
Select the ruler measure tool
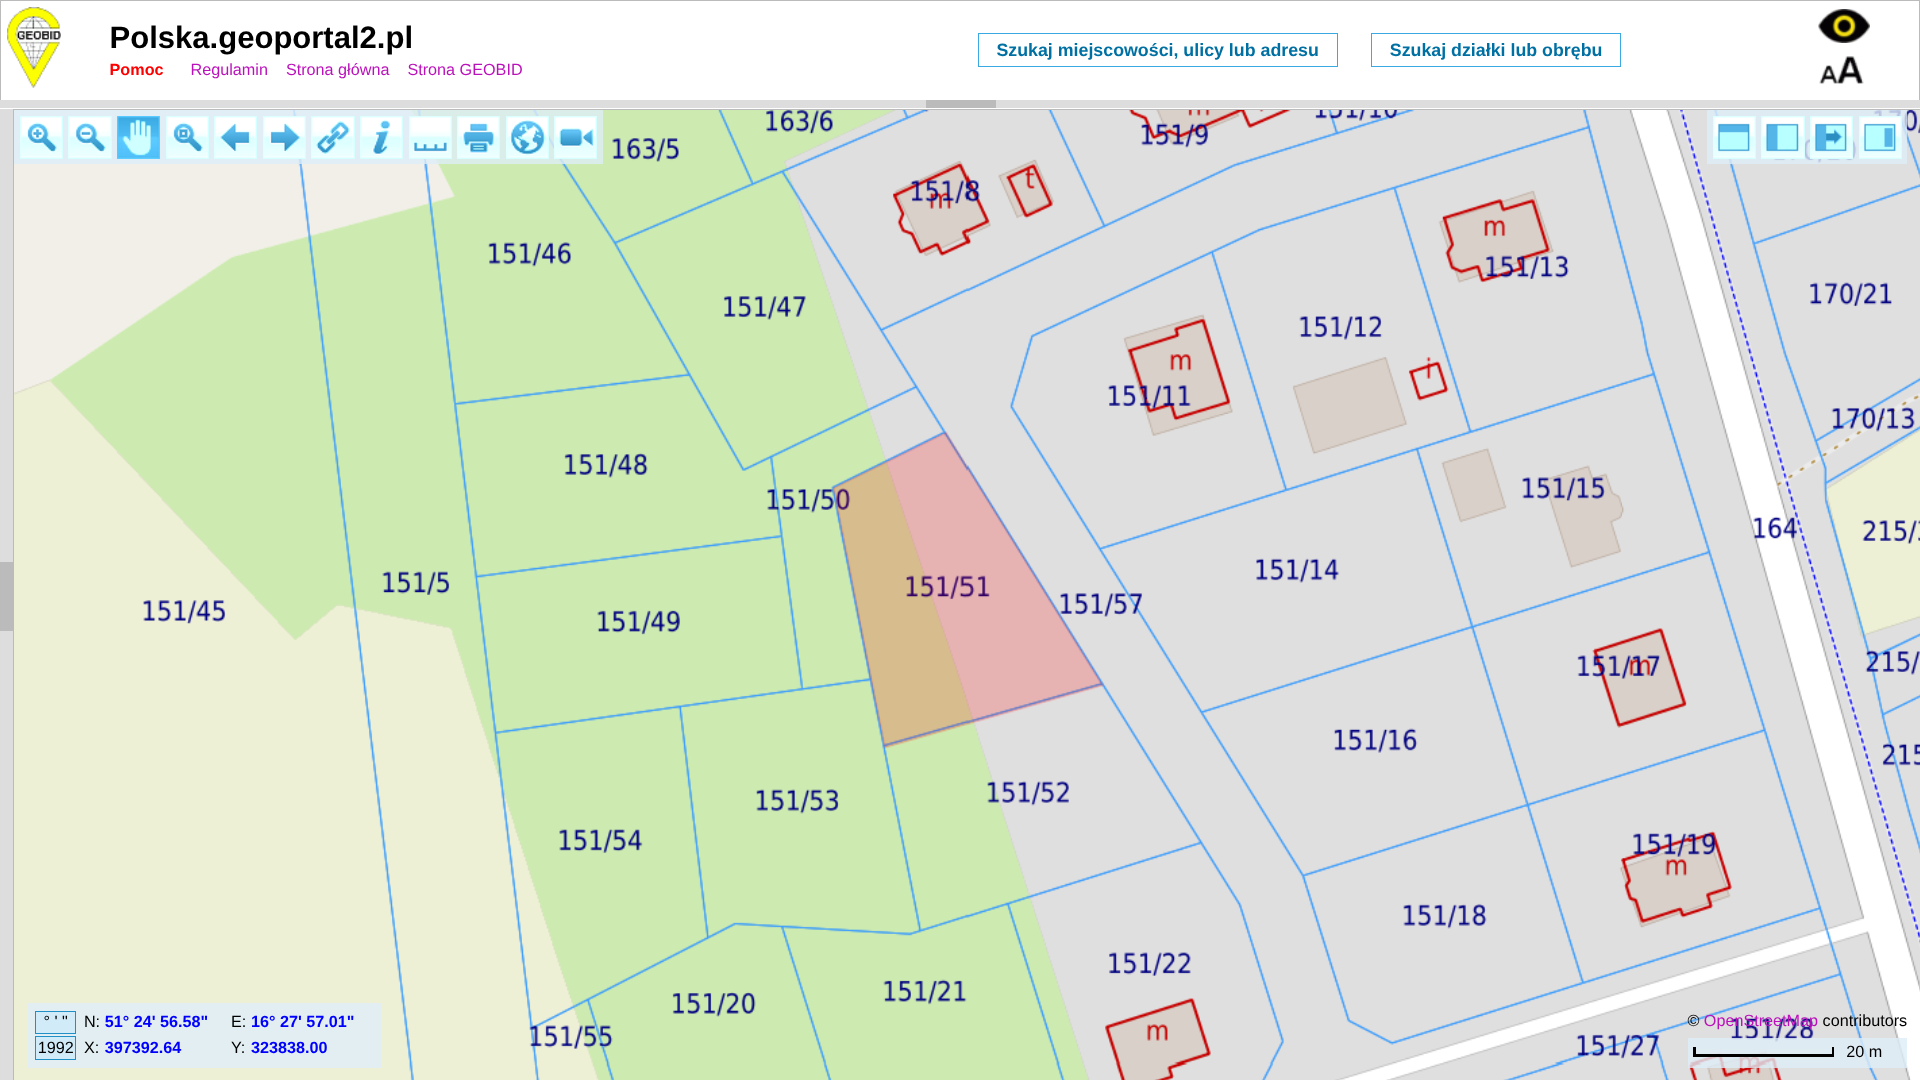click(430, 137)
